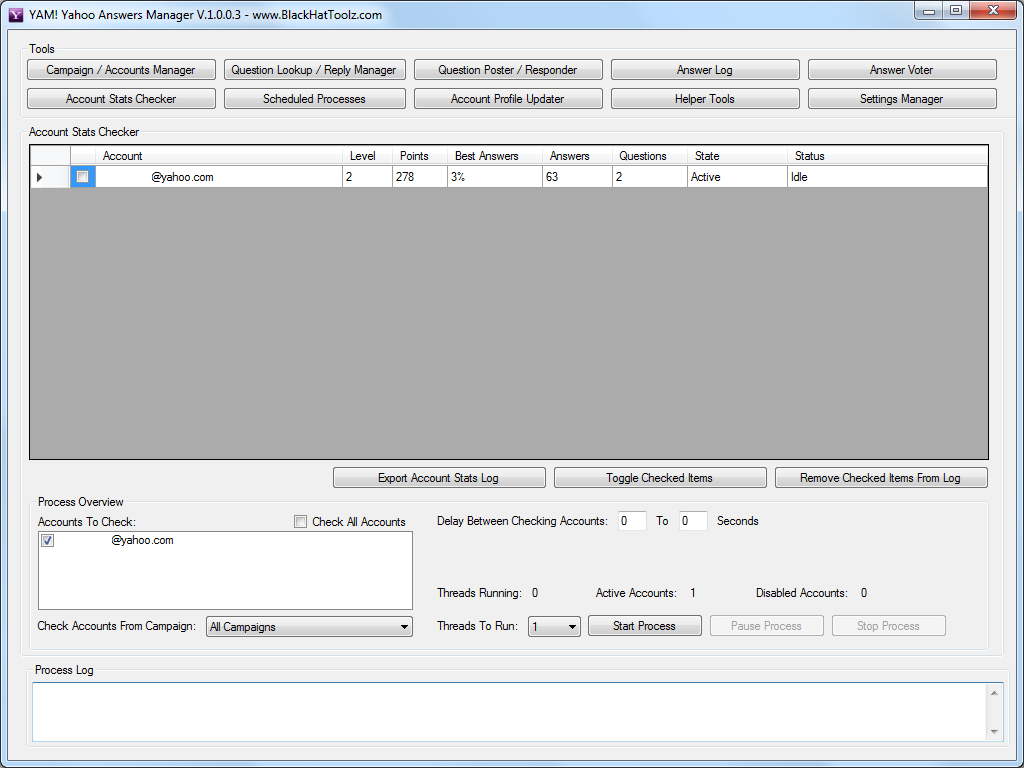Click Remove Checked Items From Log
Image resolution: width=1024 pixels, height=768 pixels.
[x=880, y=478]
